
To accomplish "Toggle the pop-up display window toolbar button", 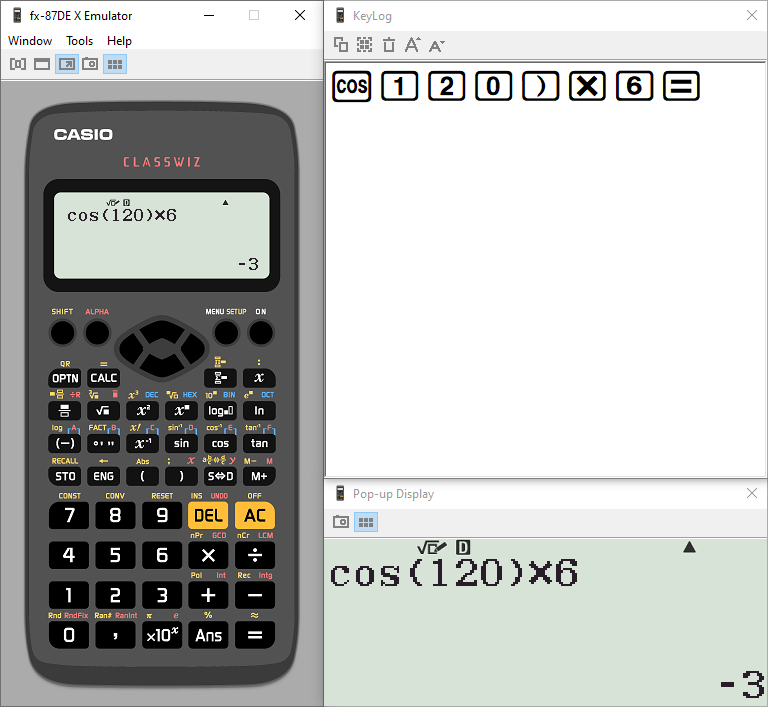I will pos(66,64).
